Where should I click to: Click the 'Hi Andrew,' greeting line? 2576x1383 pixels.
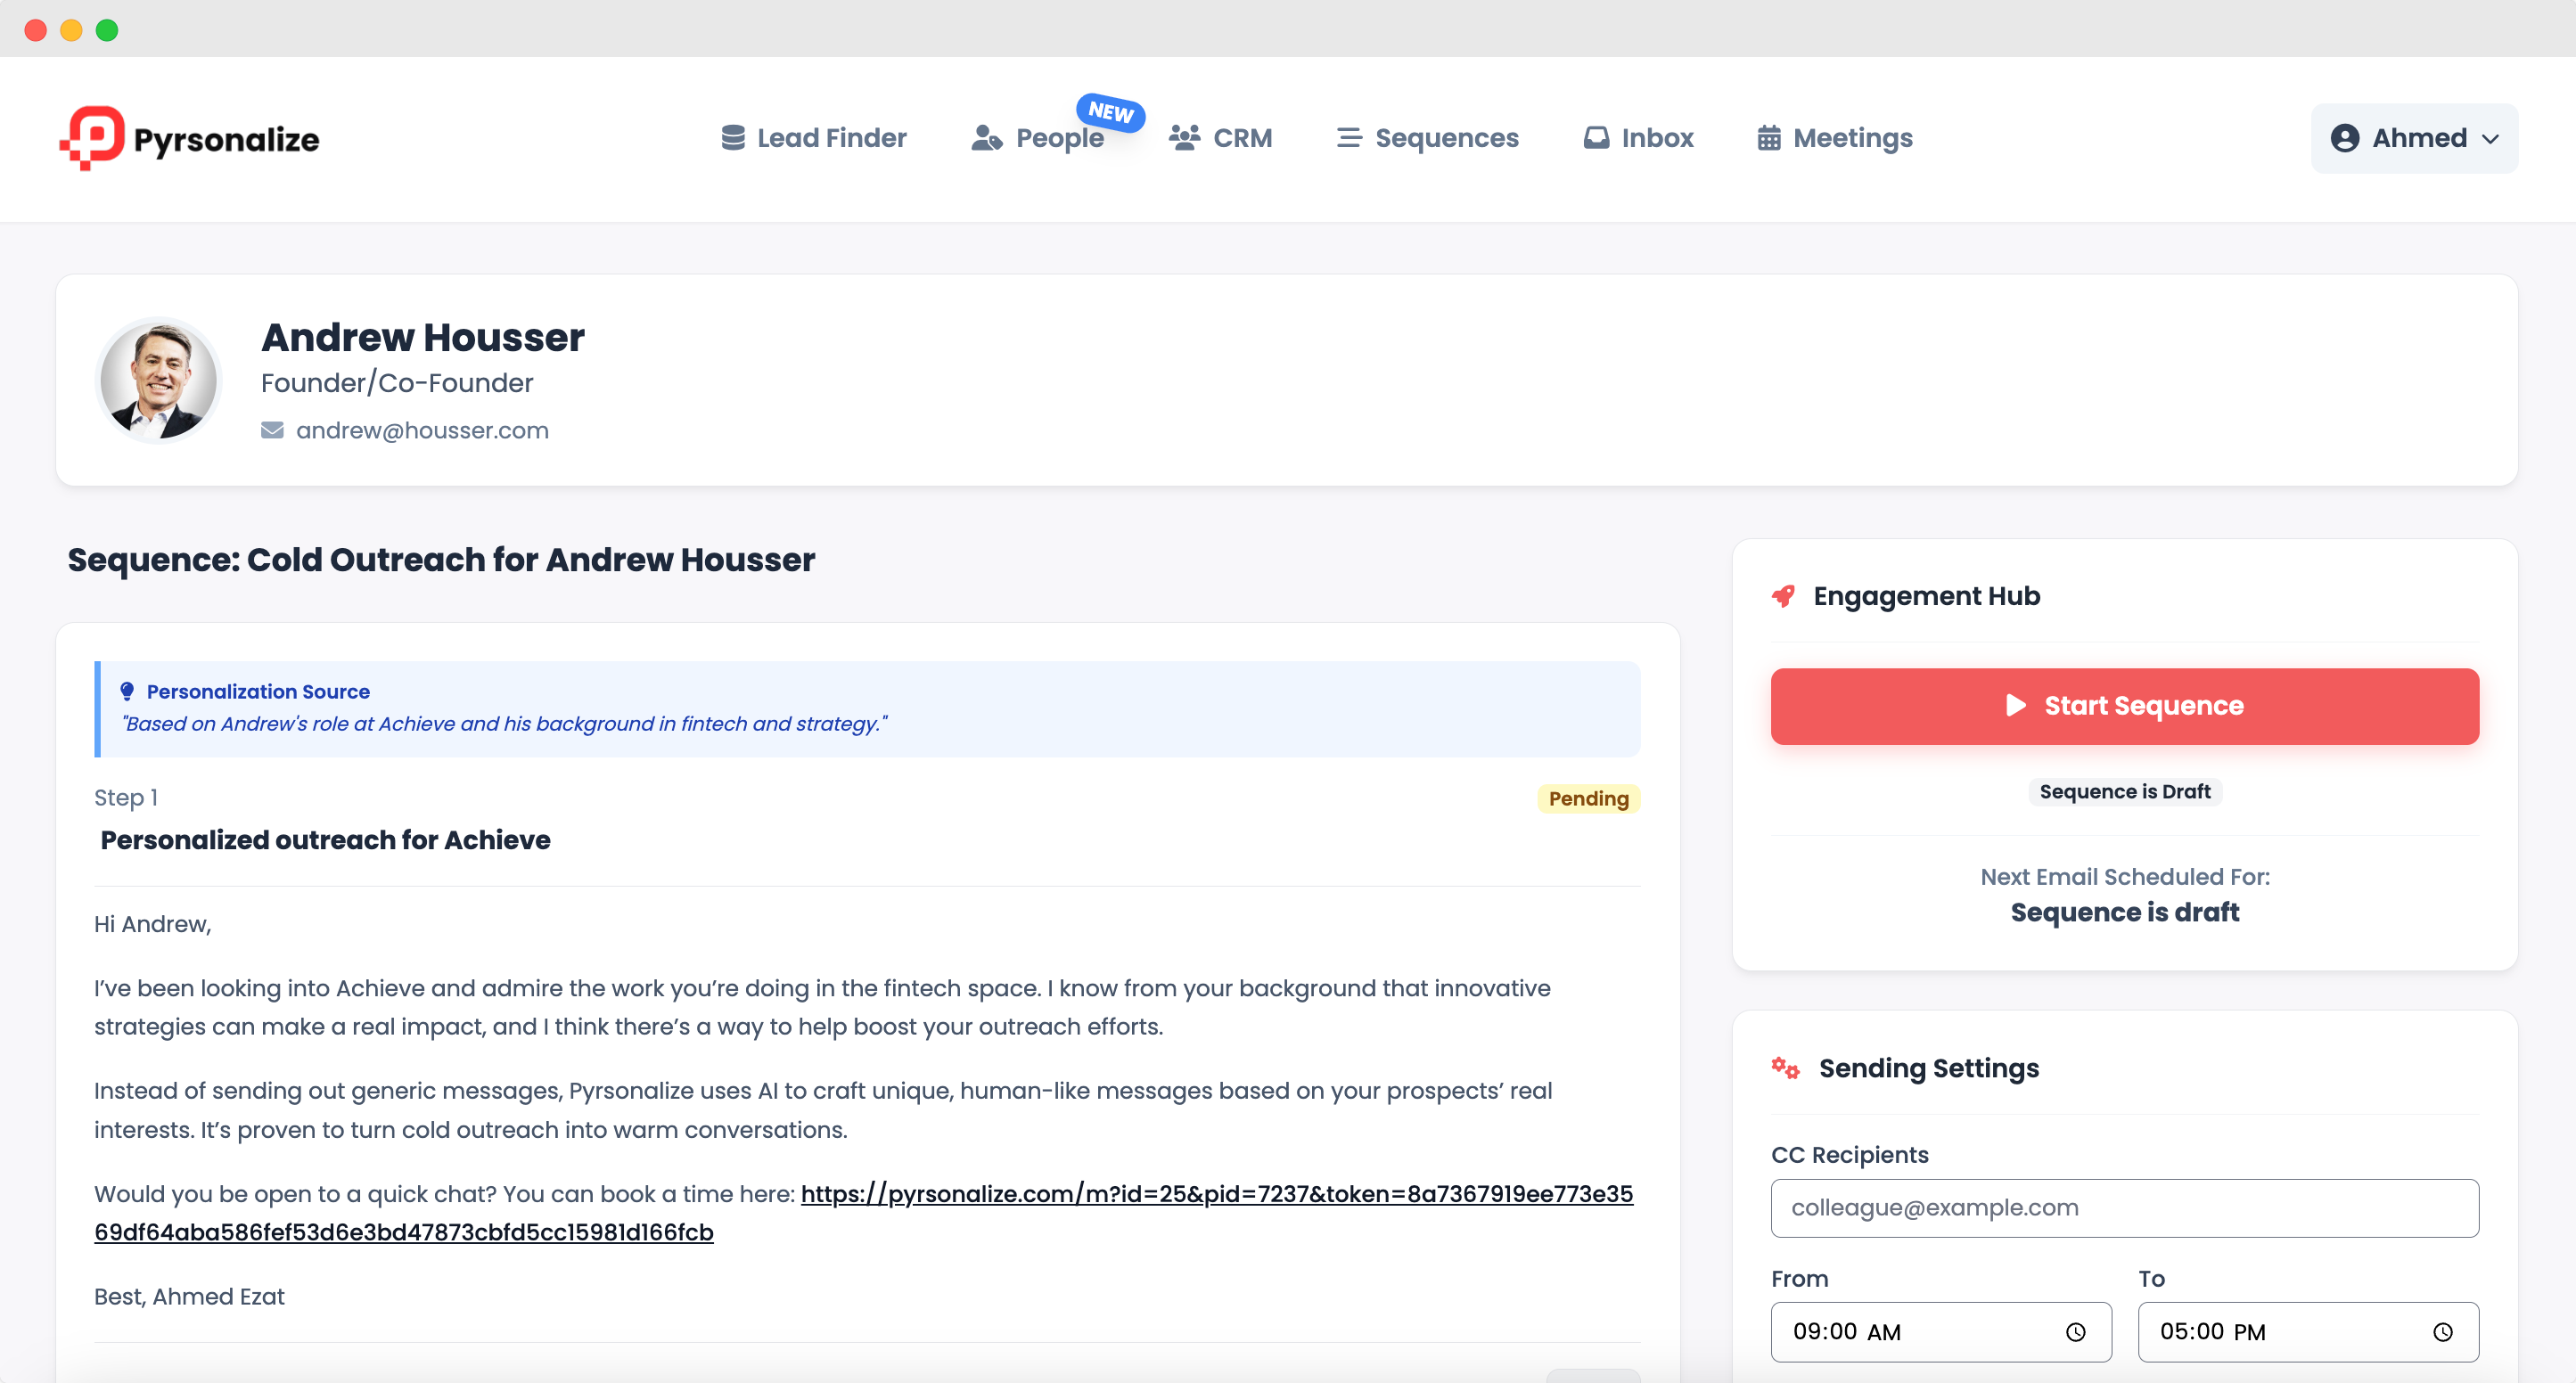(152, 924)
